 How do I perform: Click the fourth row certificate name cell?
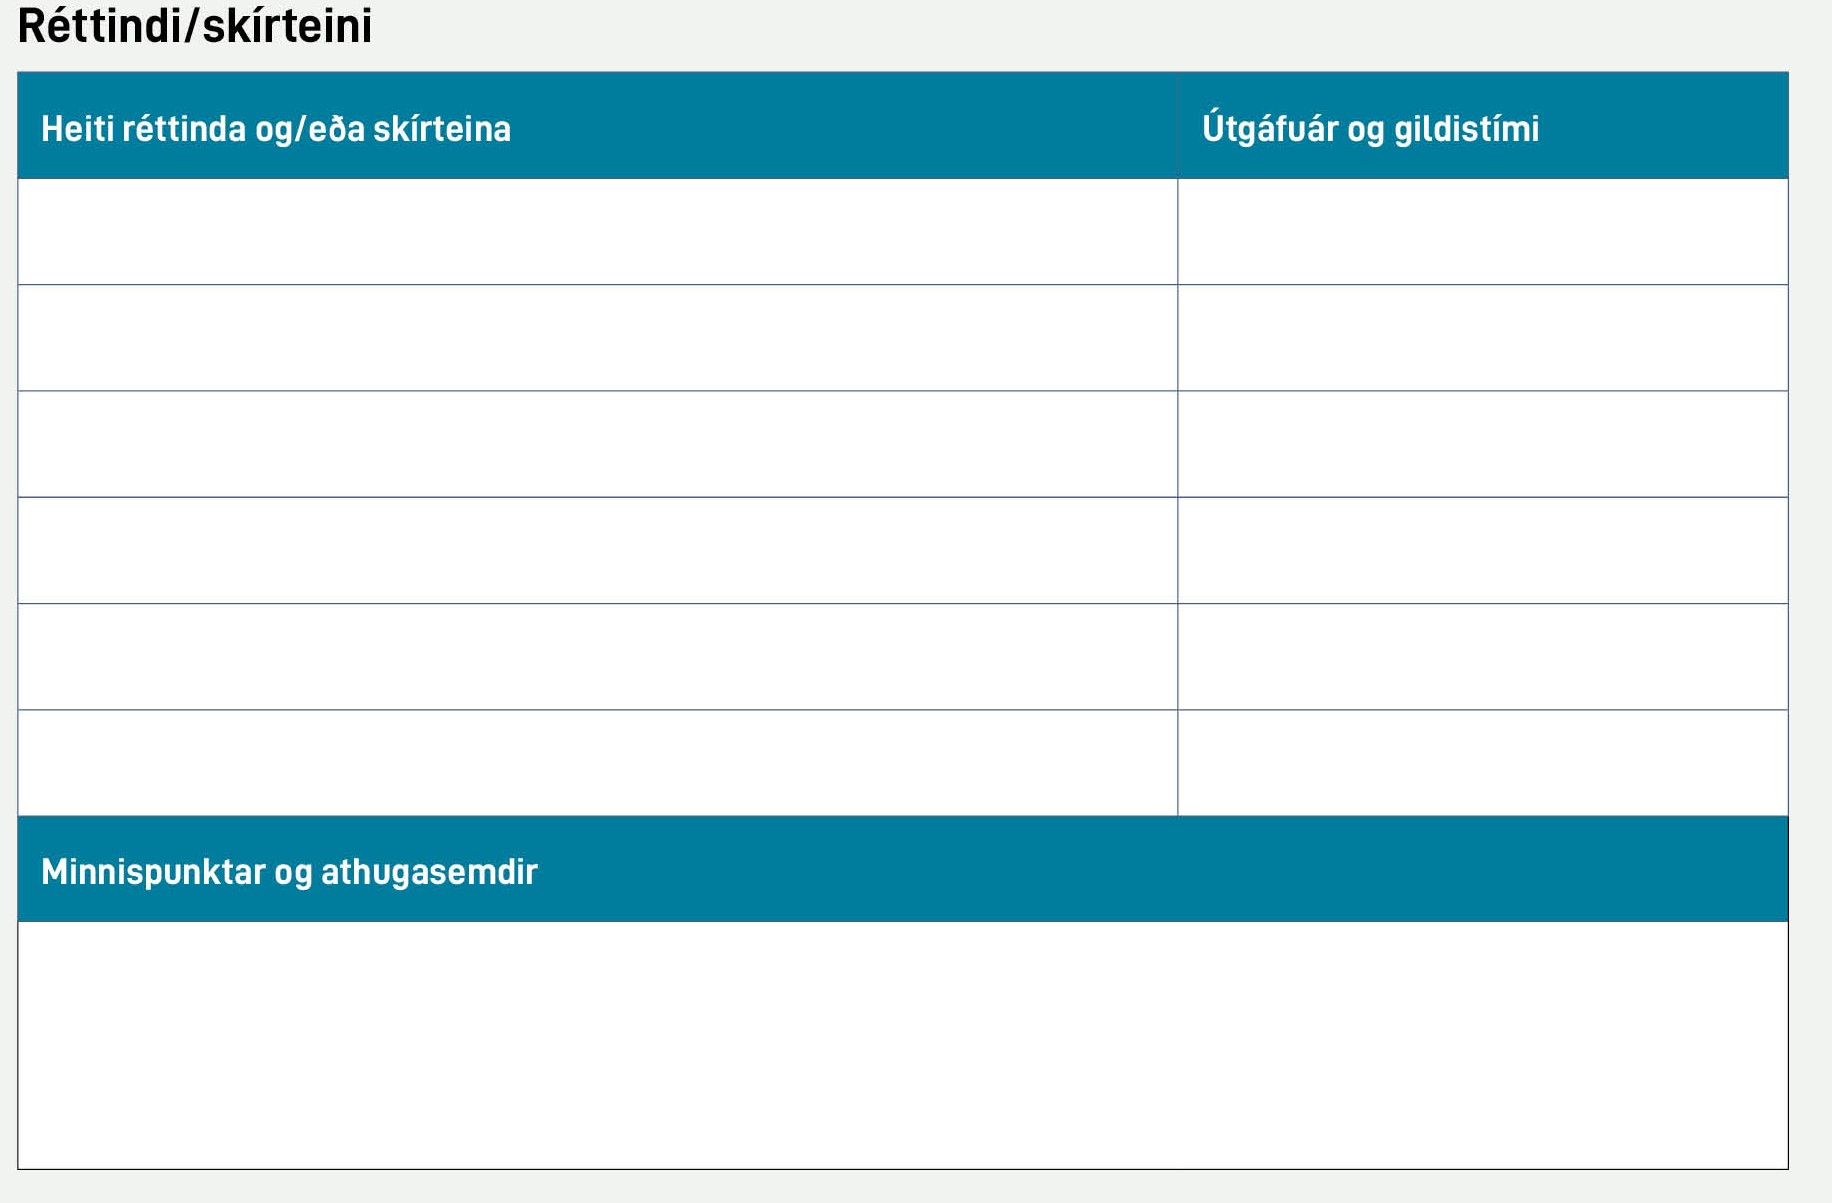[597, 550]
